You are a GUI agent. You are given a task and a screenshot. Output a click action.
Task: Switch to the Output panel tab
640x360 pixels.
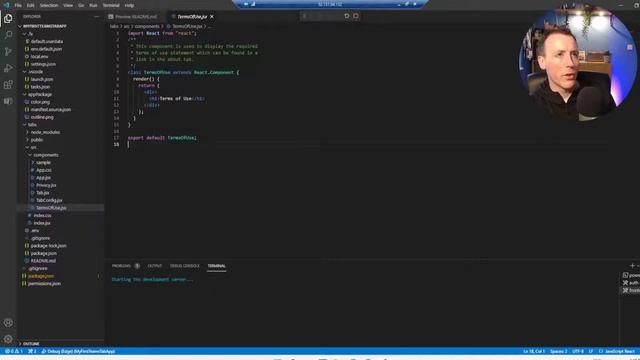[x=155, y=266]
